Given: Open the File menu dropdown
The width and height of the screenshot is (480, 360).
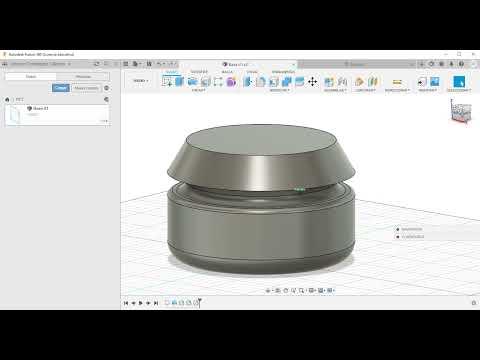Looking at the screenshot, I should tap(137, 64).
